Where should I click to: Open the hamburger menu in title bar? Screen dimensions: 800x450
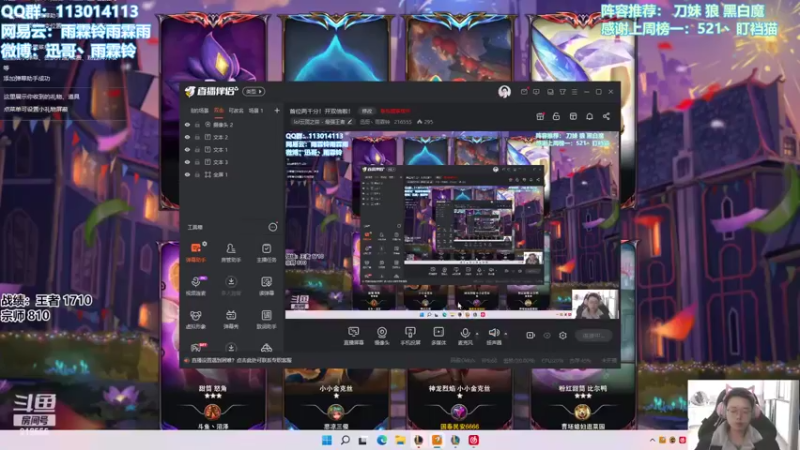point(574,92)
